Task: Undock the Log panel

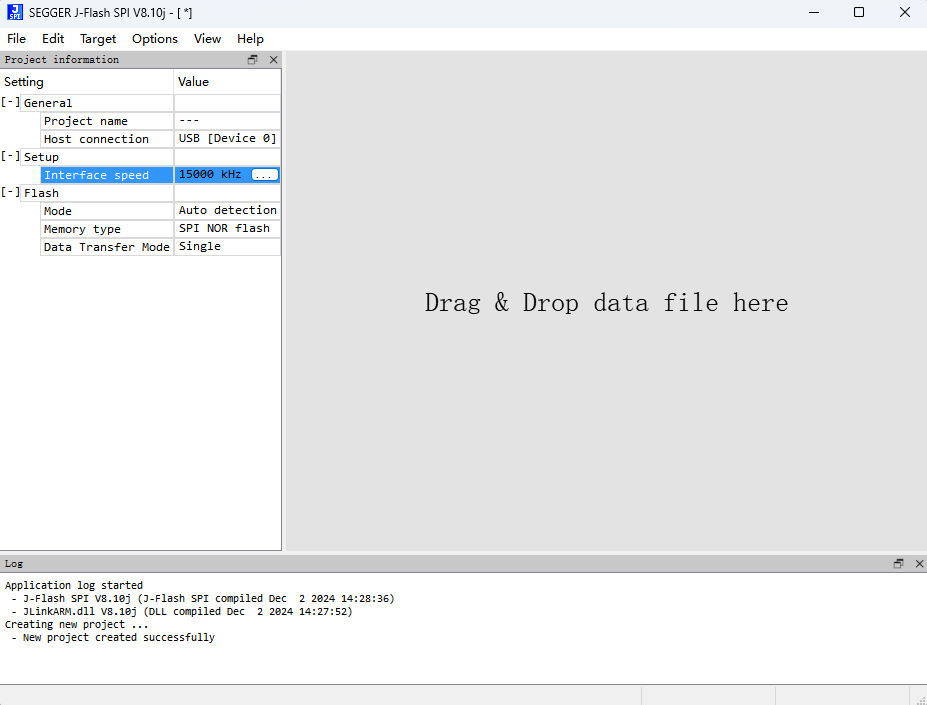Action: [899, 564]
